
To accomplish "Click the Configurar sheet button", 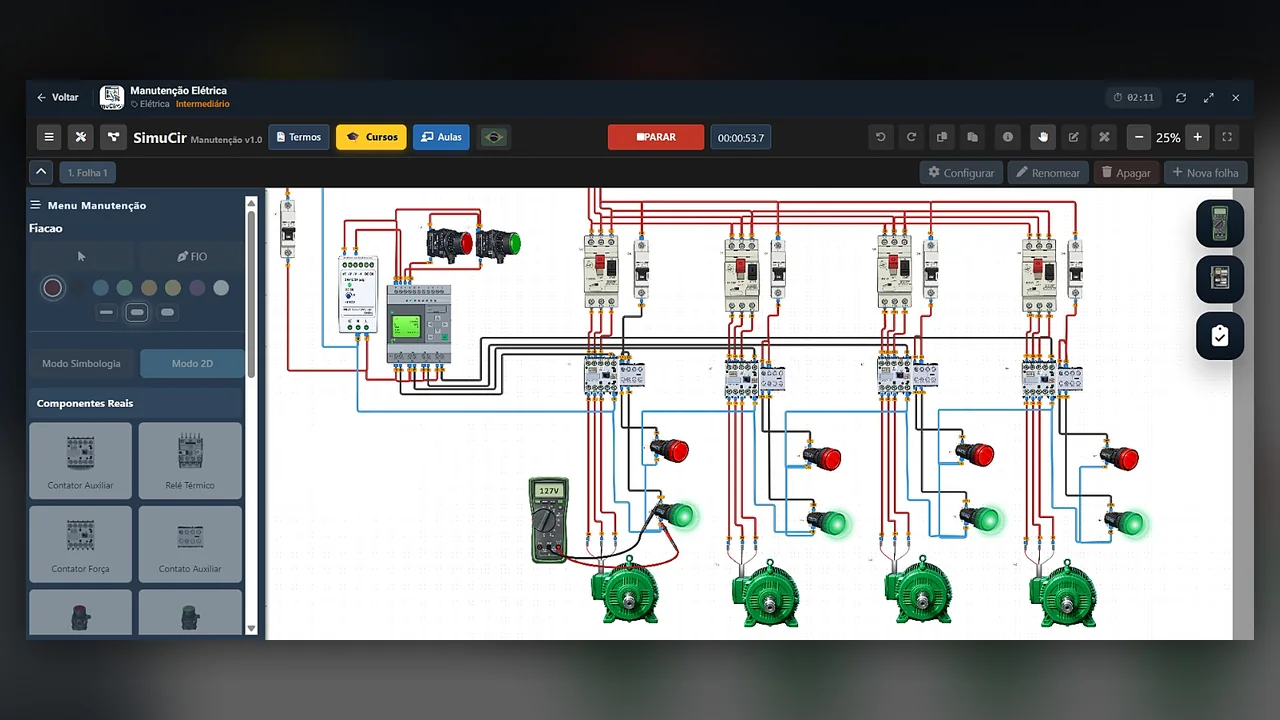I will 961,173.
